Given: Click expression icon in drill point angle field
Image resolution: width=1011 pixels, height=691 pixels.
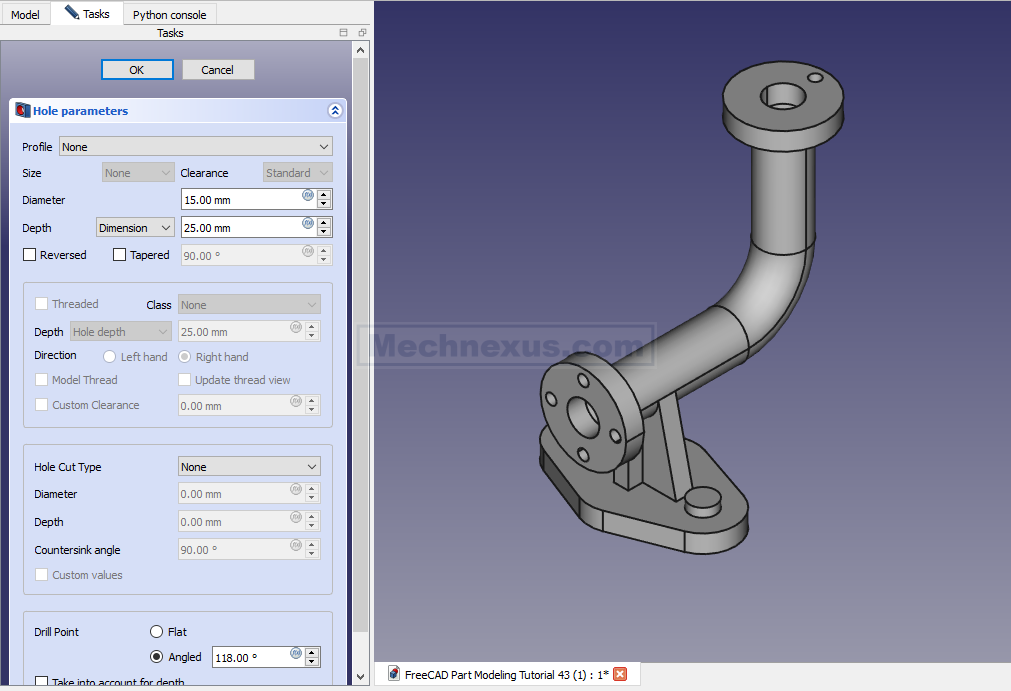Looking at the screenshot, I should pyautogui.click(x=296, y=653).
